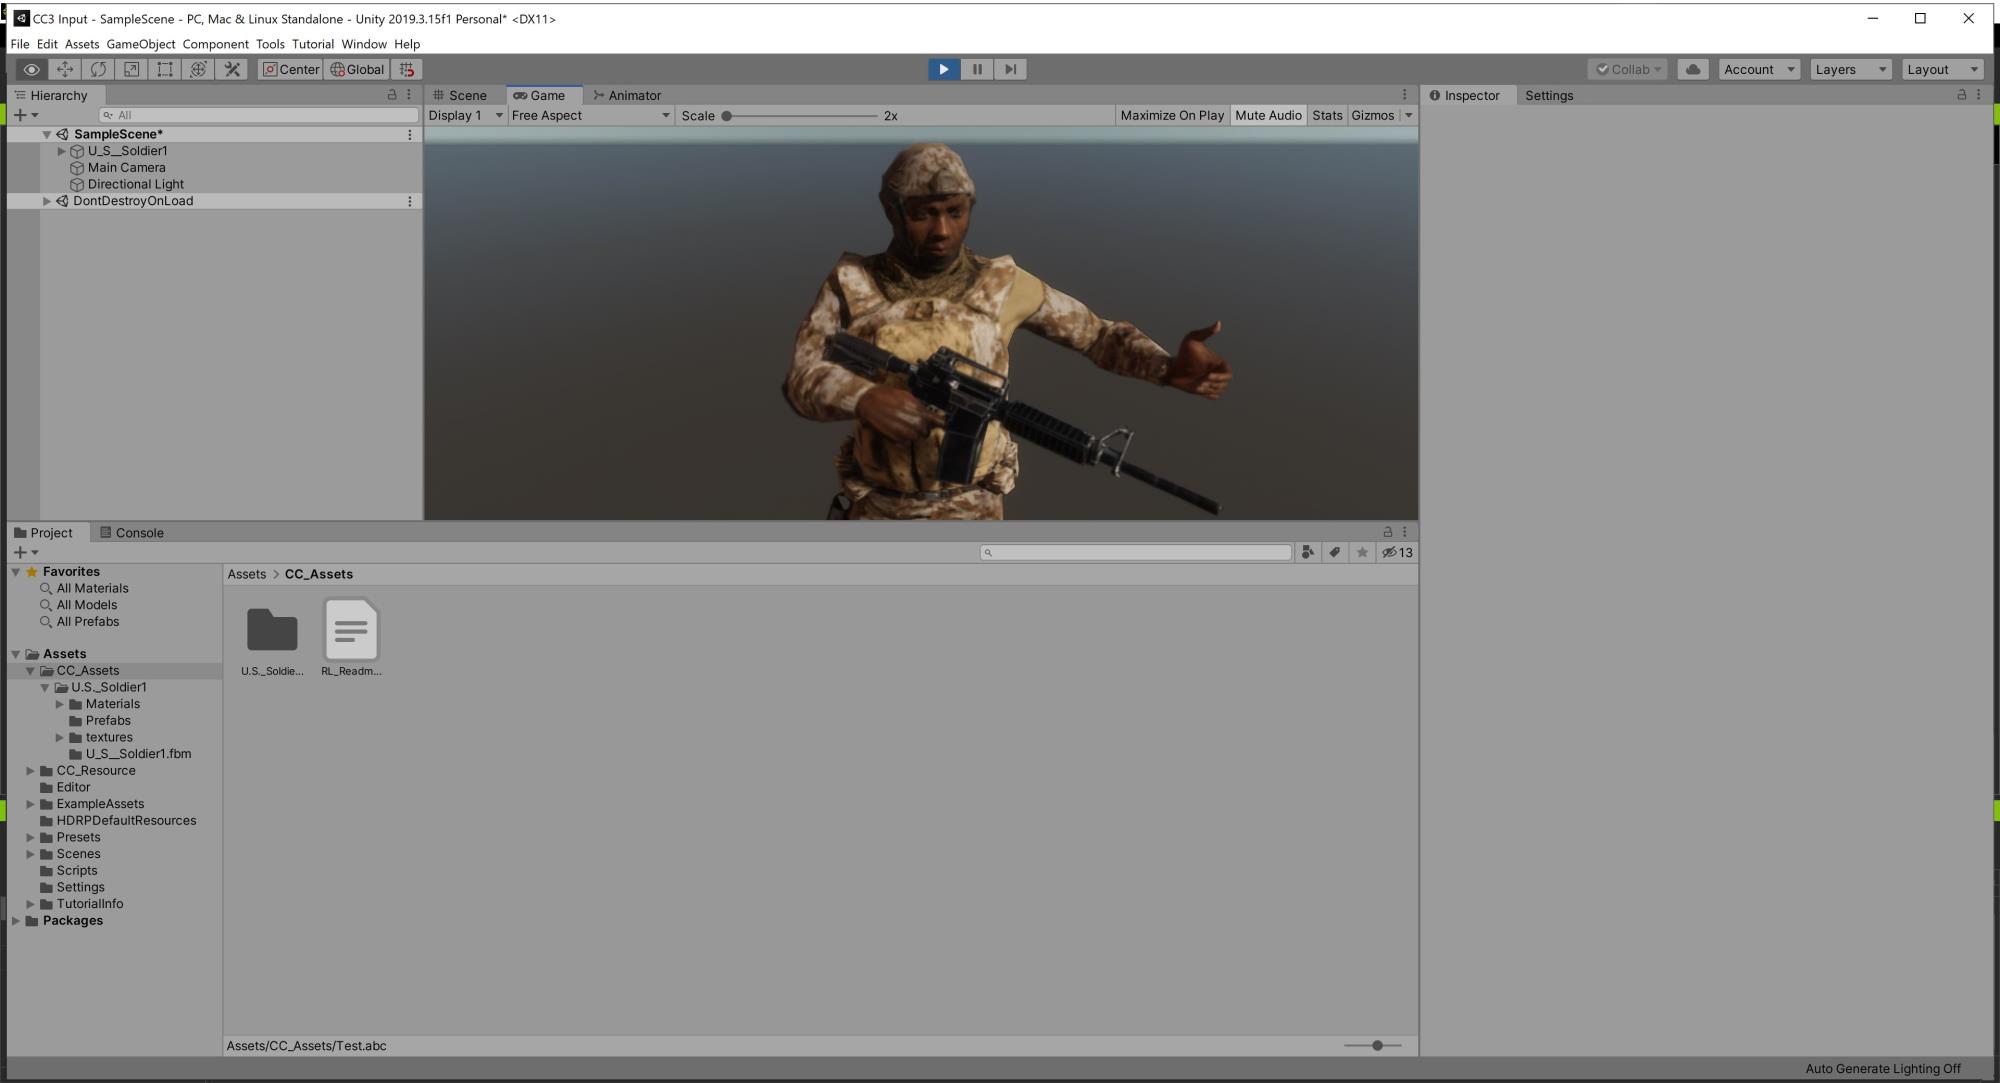Toggle Global handle rotation button
Screen dimensions: 2000x1083
357,69
